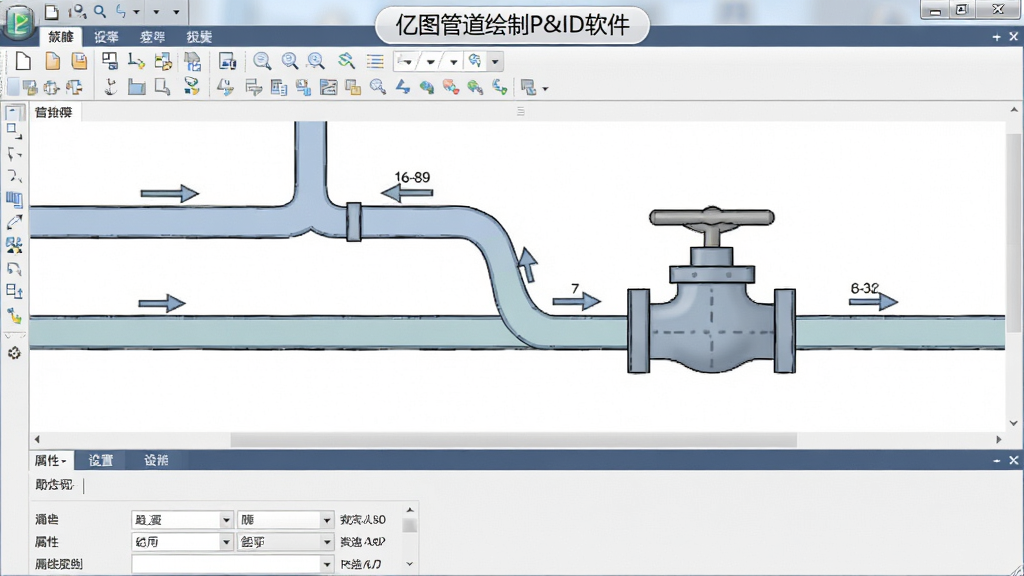Image resolution: width=1024 pixels, height=576 pixels.
Task: Click the orange document open icon
Action: coord(52,61)
